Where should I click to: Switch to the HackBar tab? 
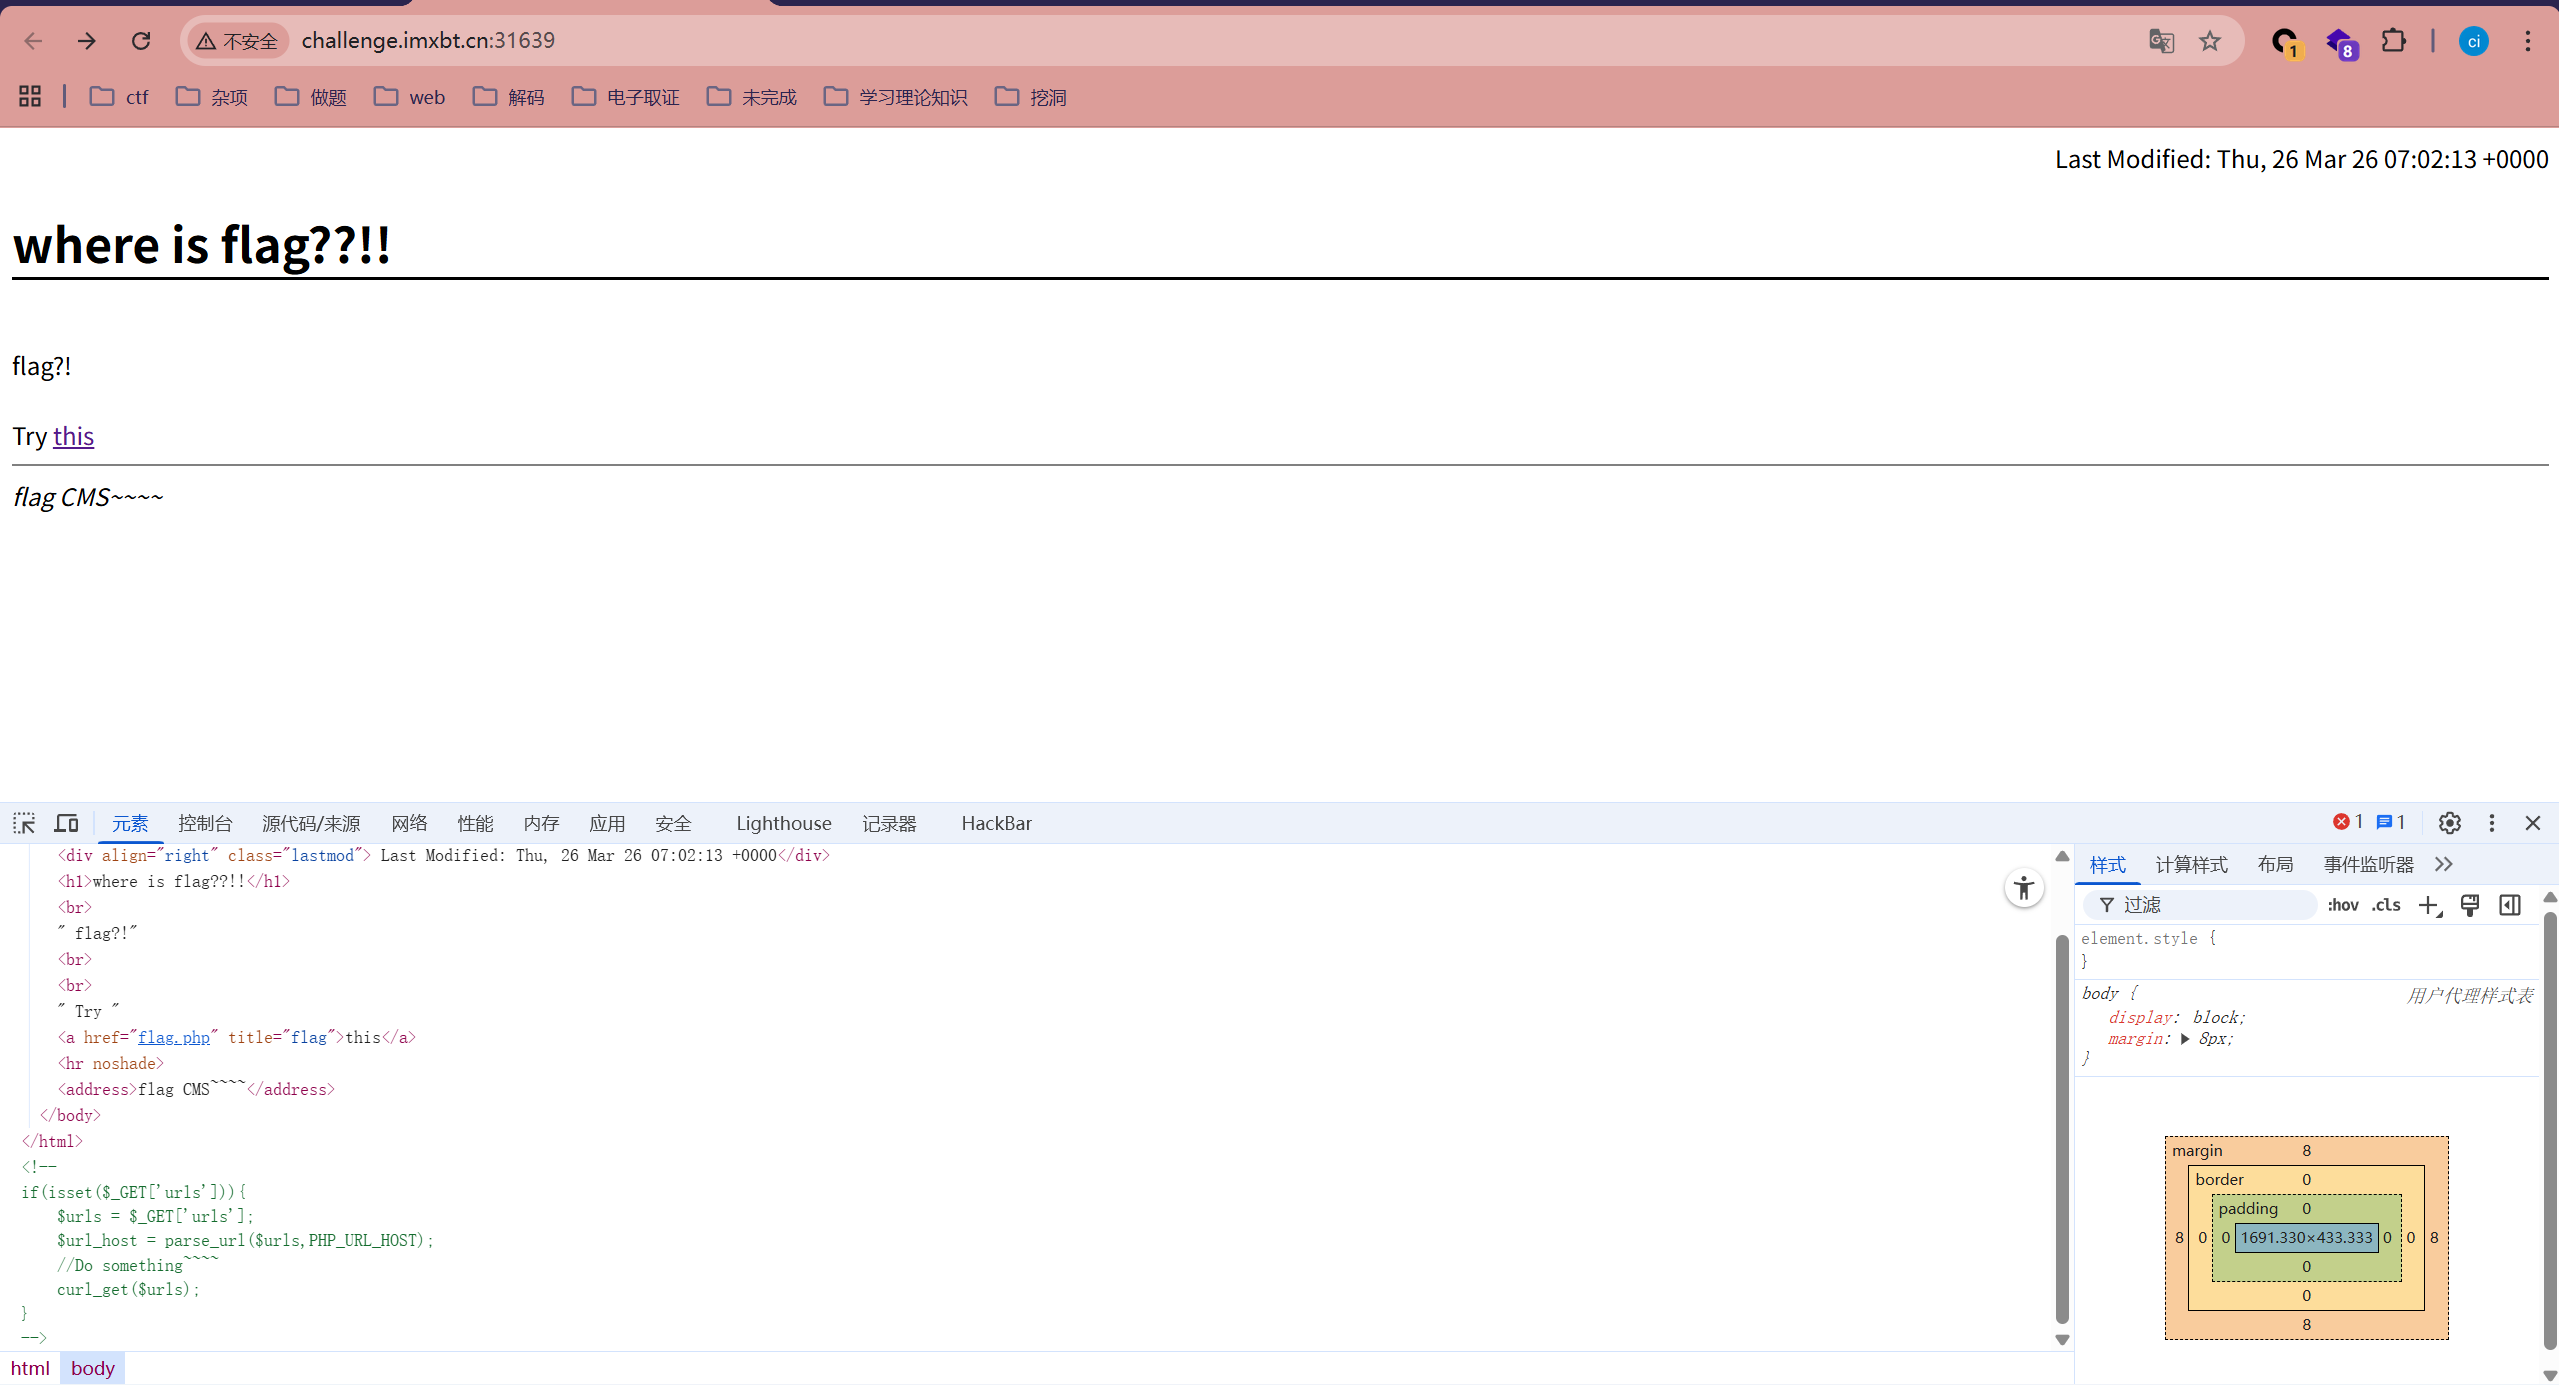tap(996, 823)
